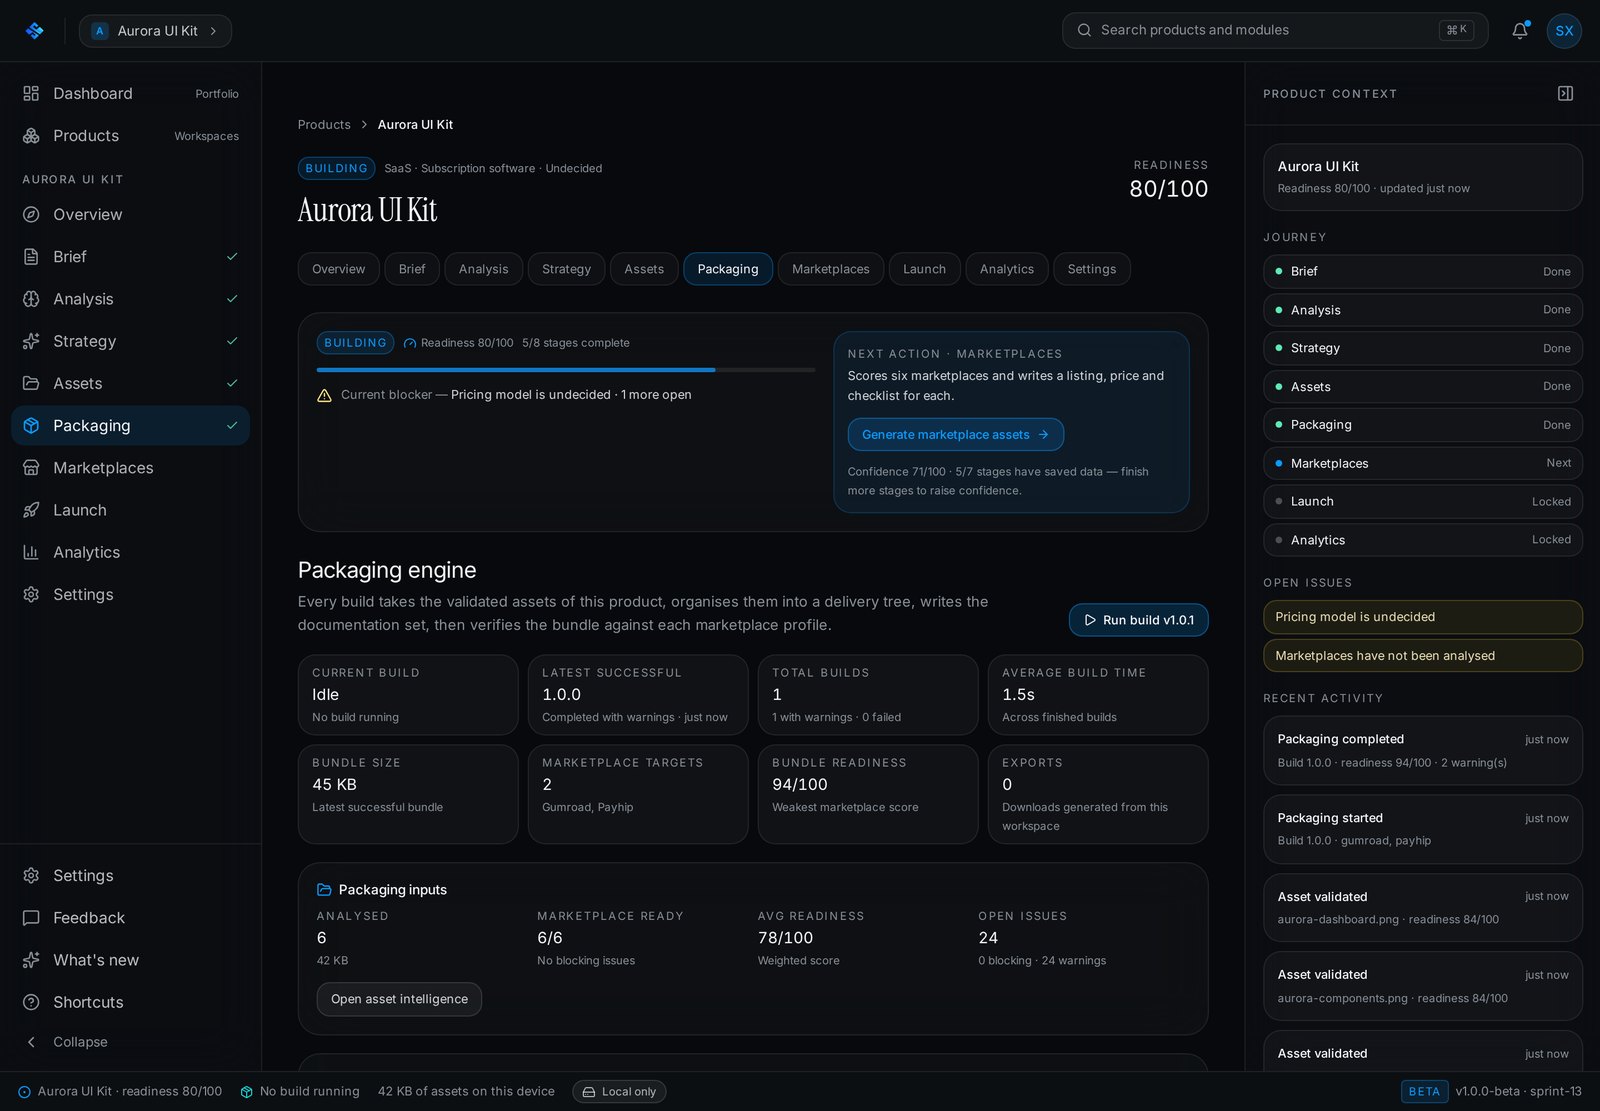This screenshot has width=1600, height=1111.
Task: Click the app logo icon in the top-left corner
Action: pos(34,31)
